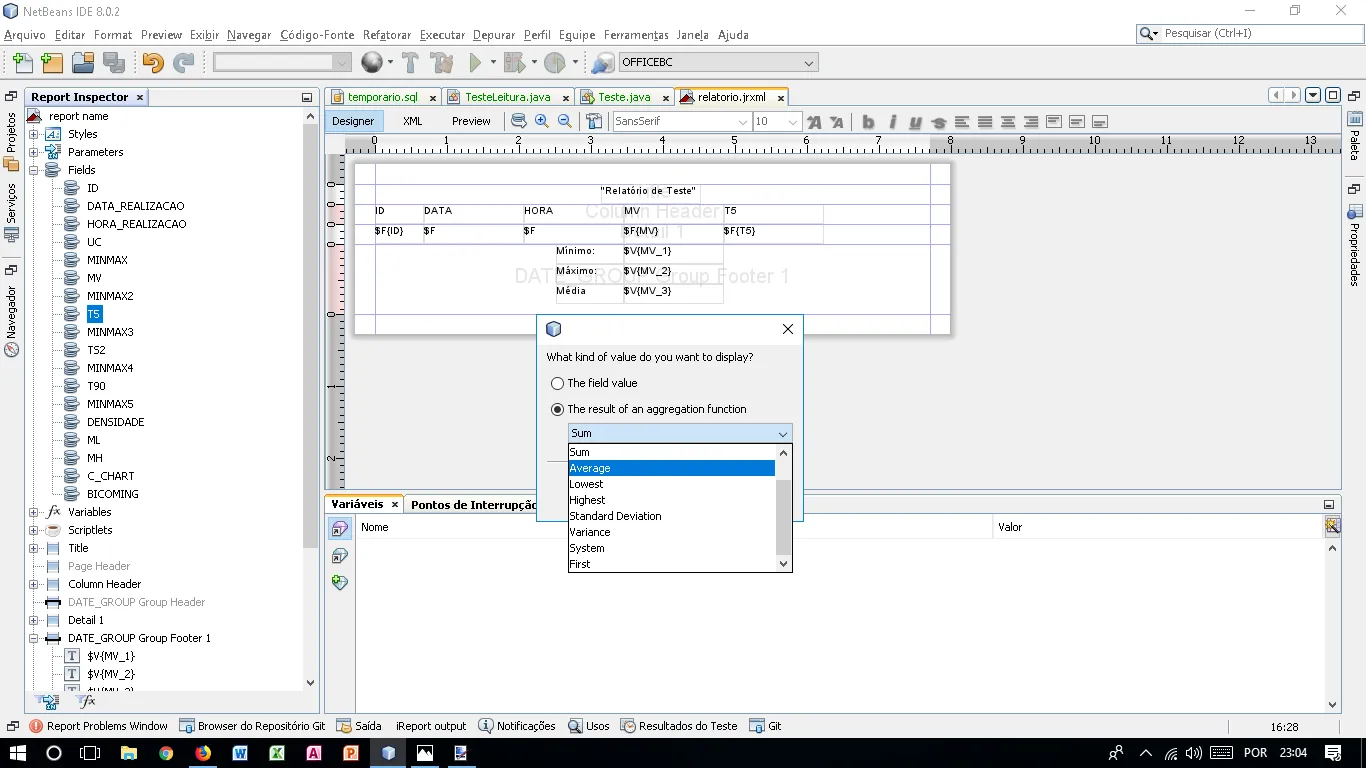Screen dimensions: 1366x768
Task: Open Firefox from the Windows taskbar
Action: pyautogui.click(x=203, y=753)
